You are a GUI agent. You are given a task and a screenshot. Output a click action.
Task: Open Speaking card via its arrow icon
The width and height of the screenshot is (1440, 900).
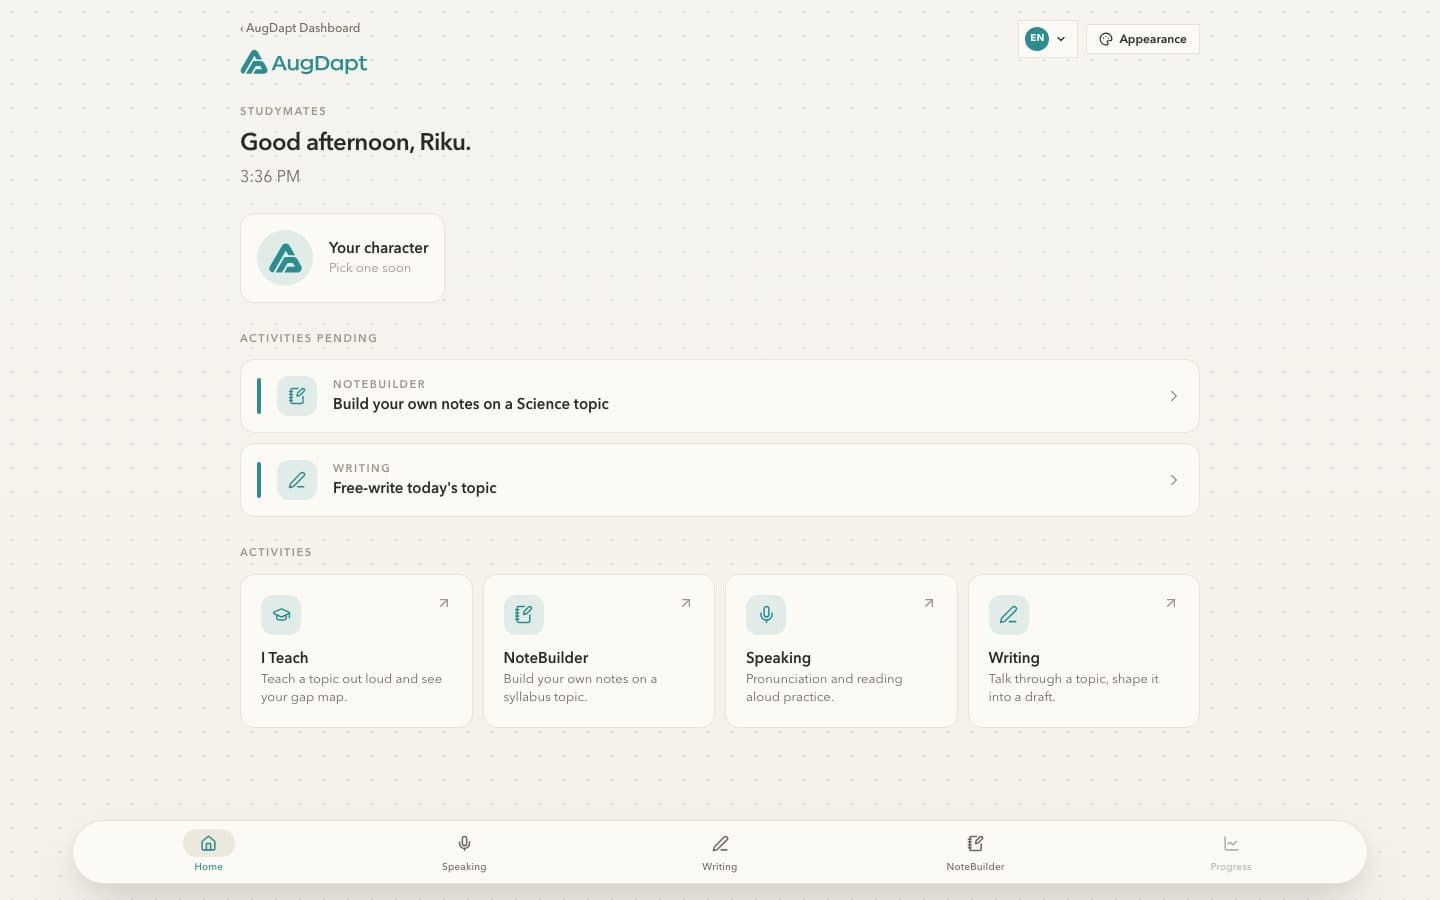pos(929,603)
